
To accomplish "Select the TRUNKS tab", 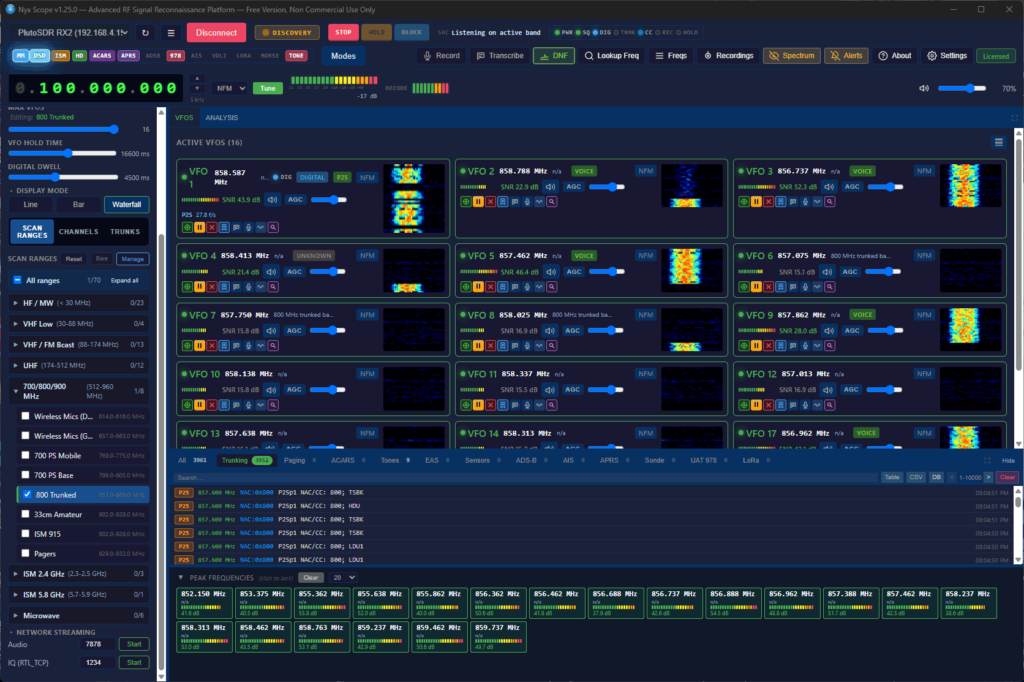I will click(x=125, y=232).
